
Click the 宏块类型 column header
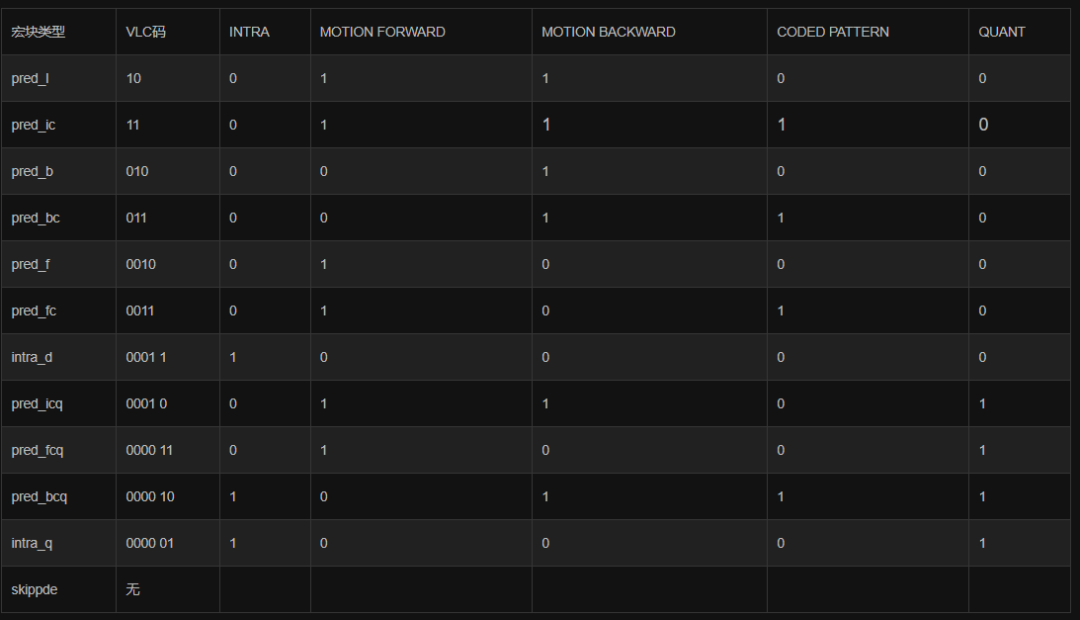pos(38,32)
